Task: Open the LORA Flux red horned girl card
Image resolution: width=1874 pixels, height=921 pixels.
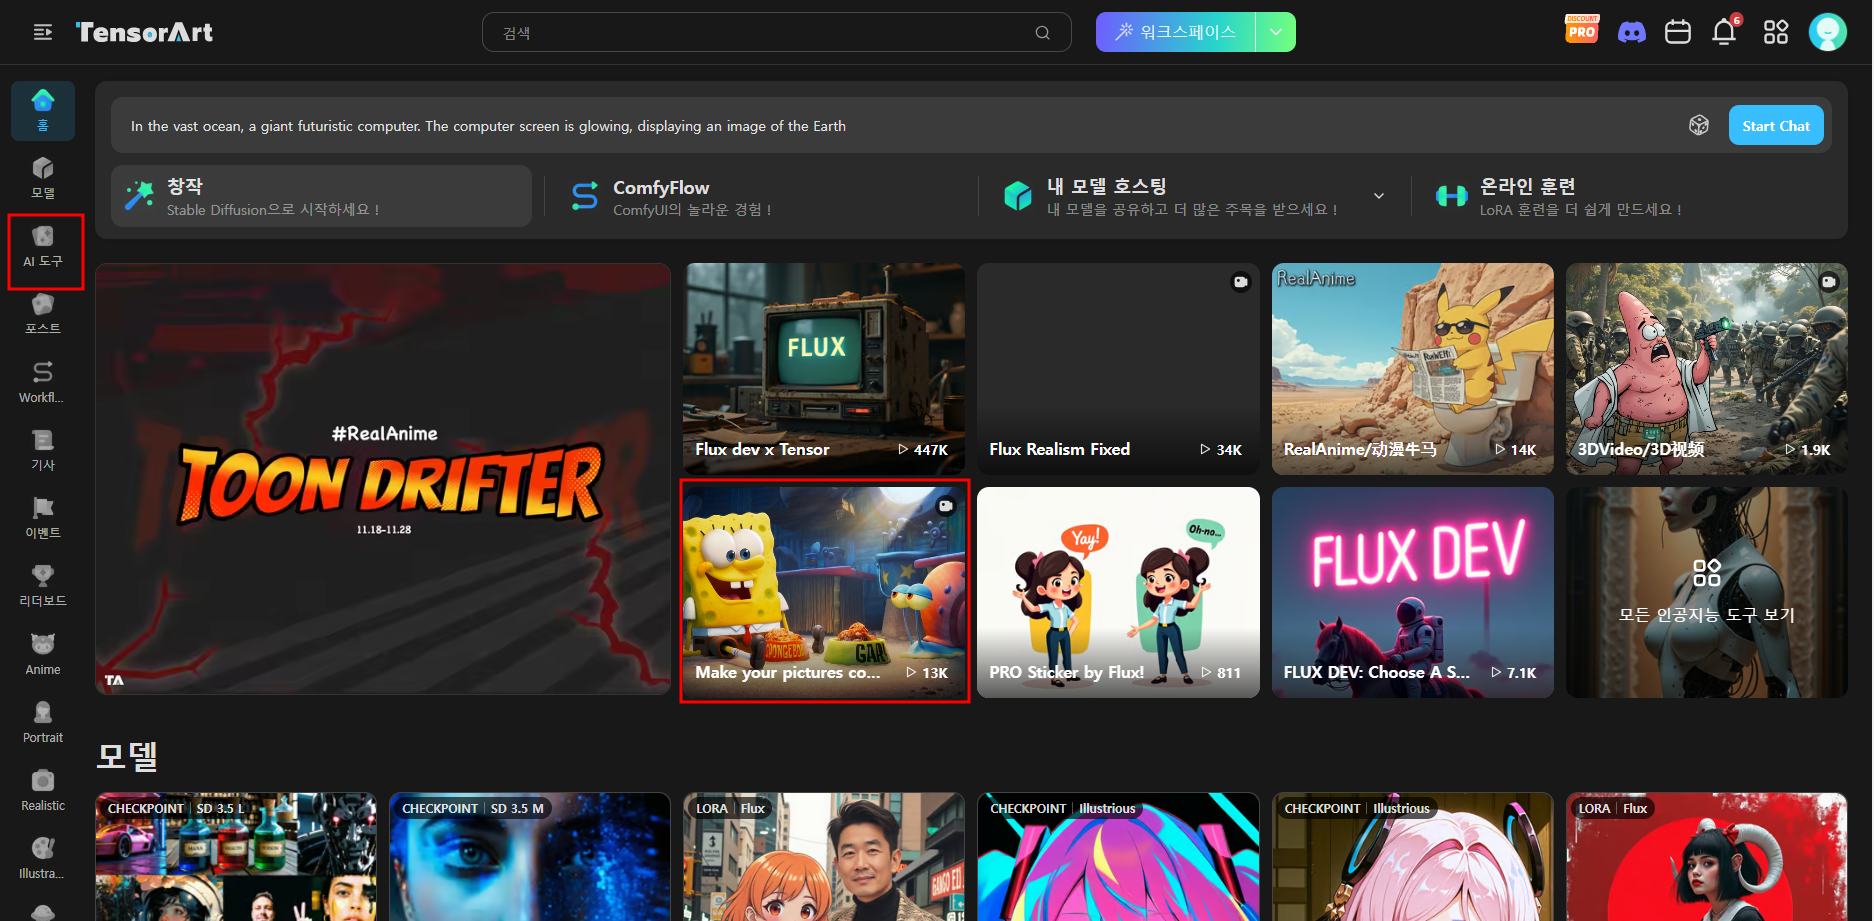Action: point(1706,857)
